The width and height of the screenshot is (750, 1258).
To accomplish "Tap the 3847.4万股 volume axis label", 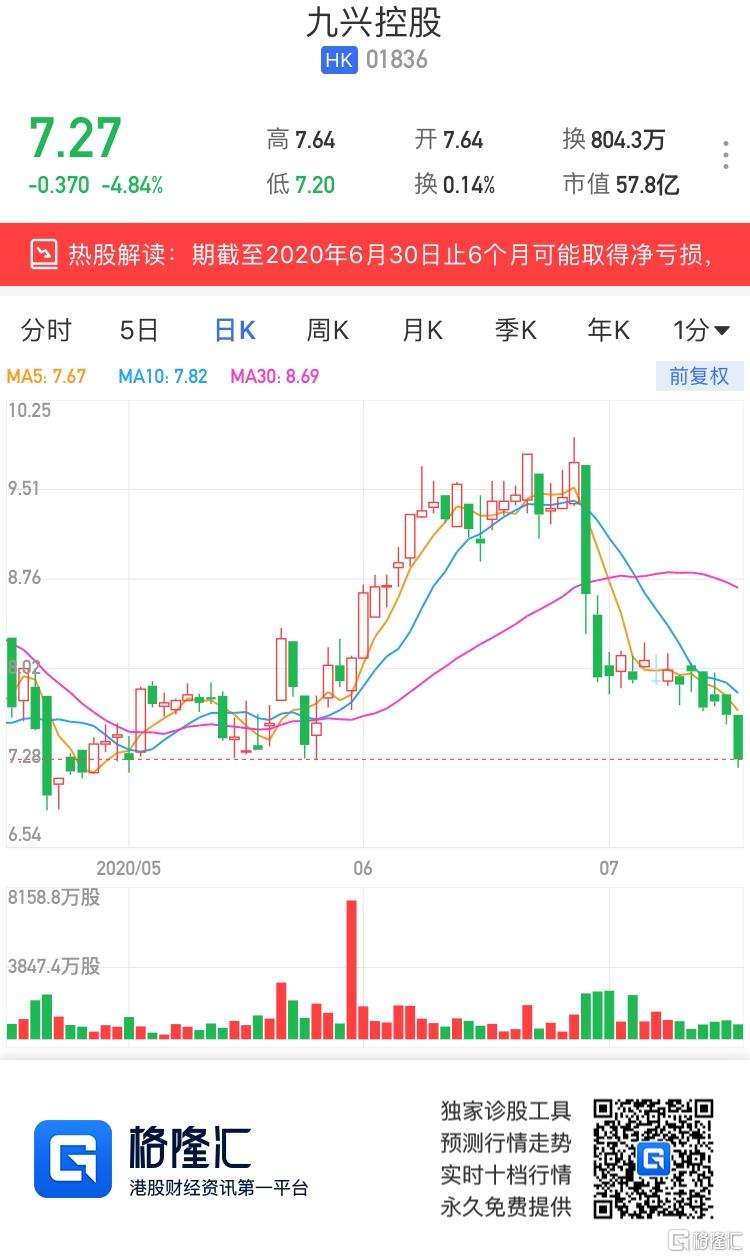I will (54, 966).
